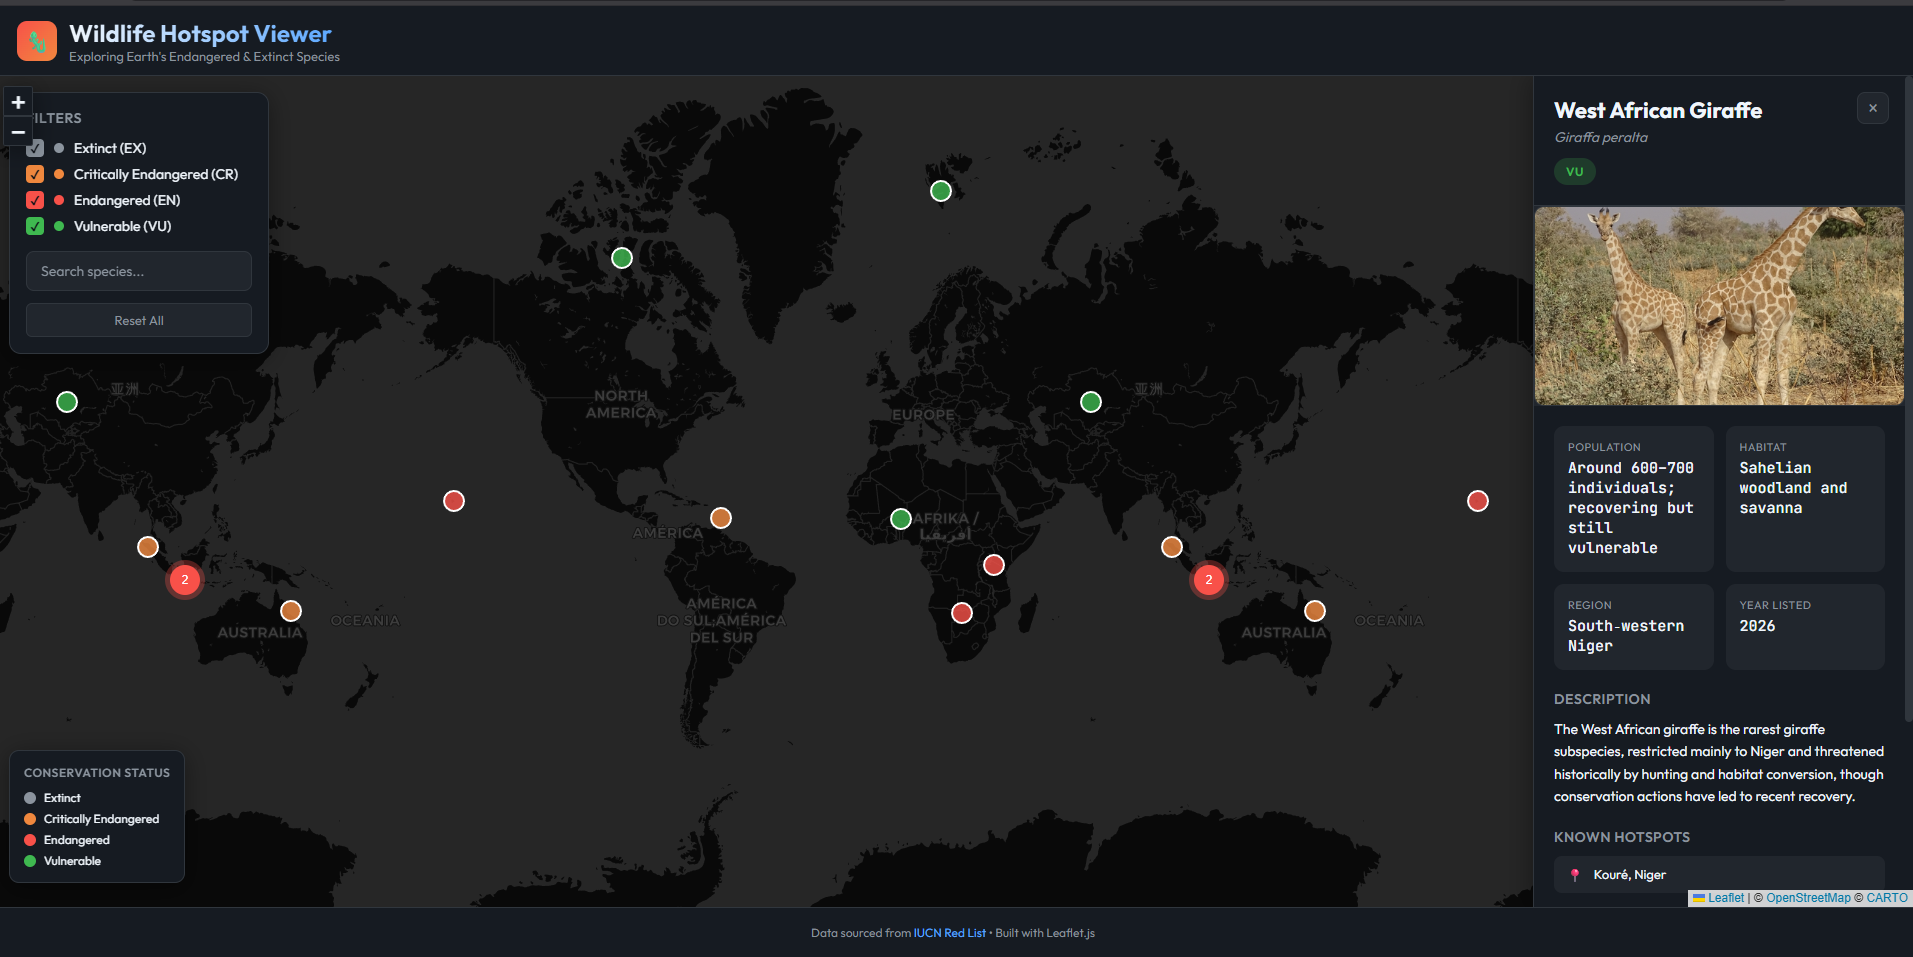This screenshot has height=957, width=1913.
Task: Open the orange marker near the Caribbean
Action: 721,518
